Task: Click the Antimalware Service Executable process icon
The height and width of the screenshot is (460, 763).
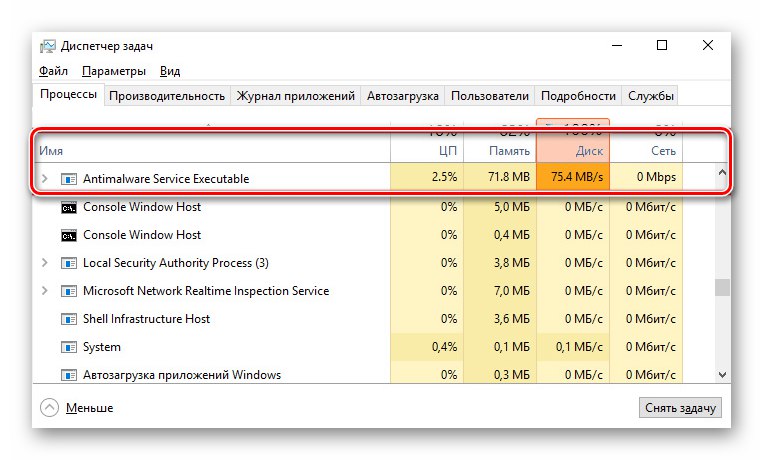Action: (x=69, y=178)
